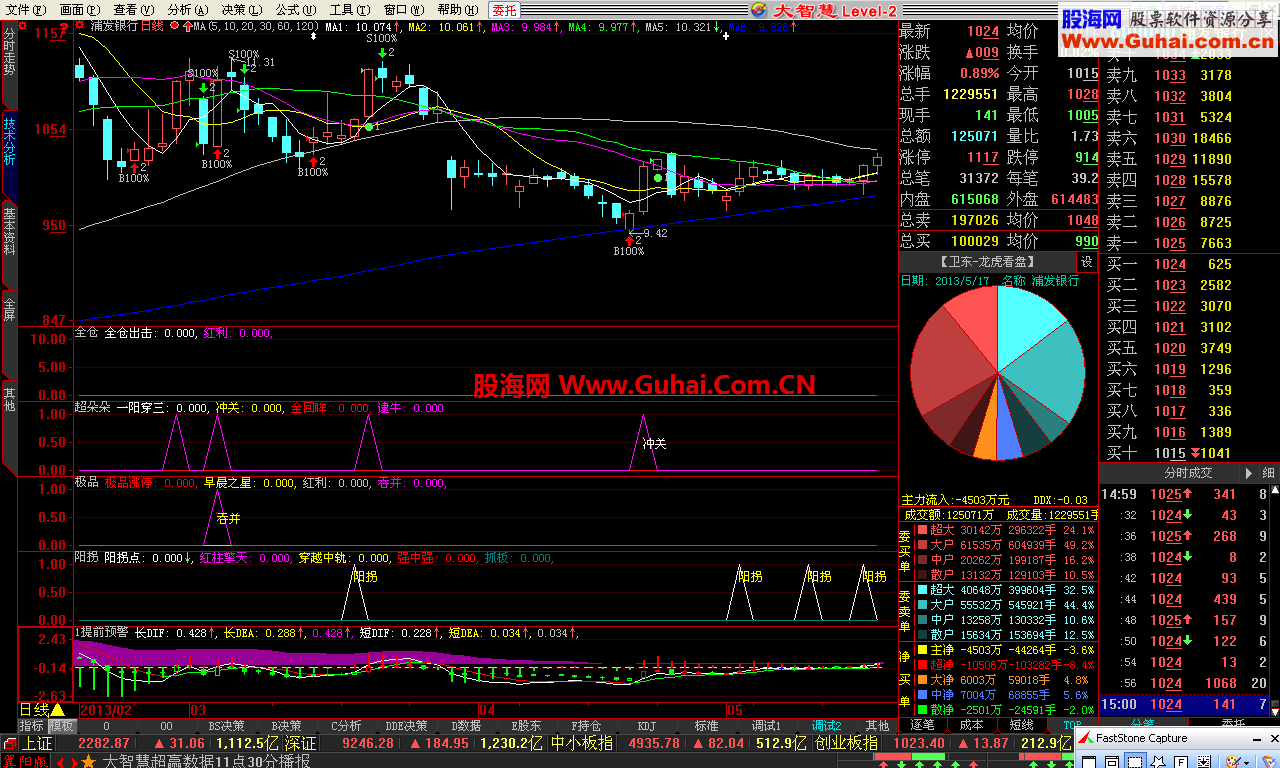
Task: Click the 买一 1024 bid price row
Action: coord(1189,264)
